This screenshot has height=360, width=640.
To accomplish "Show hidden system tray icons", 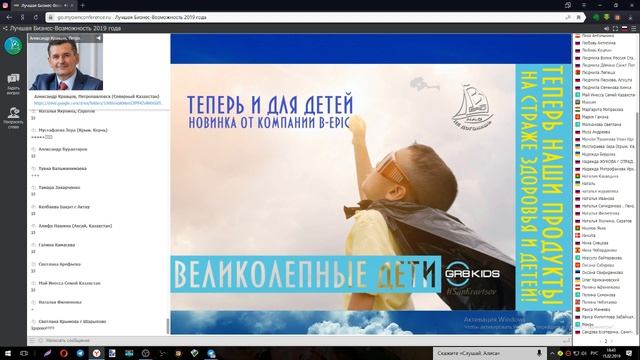I will click(552, 353).
